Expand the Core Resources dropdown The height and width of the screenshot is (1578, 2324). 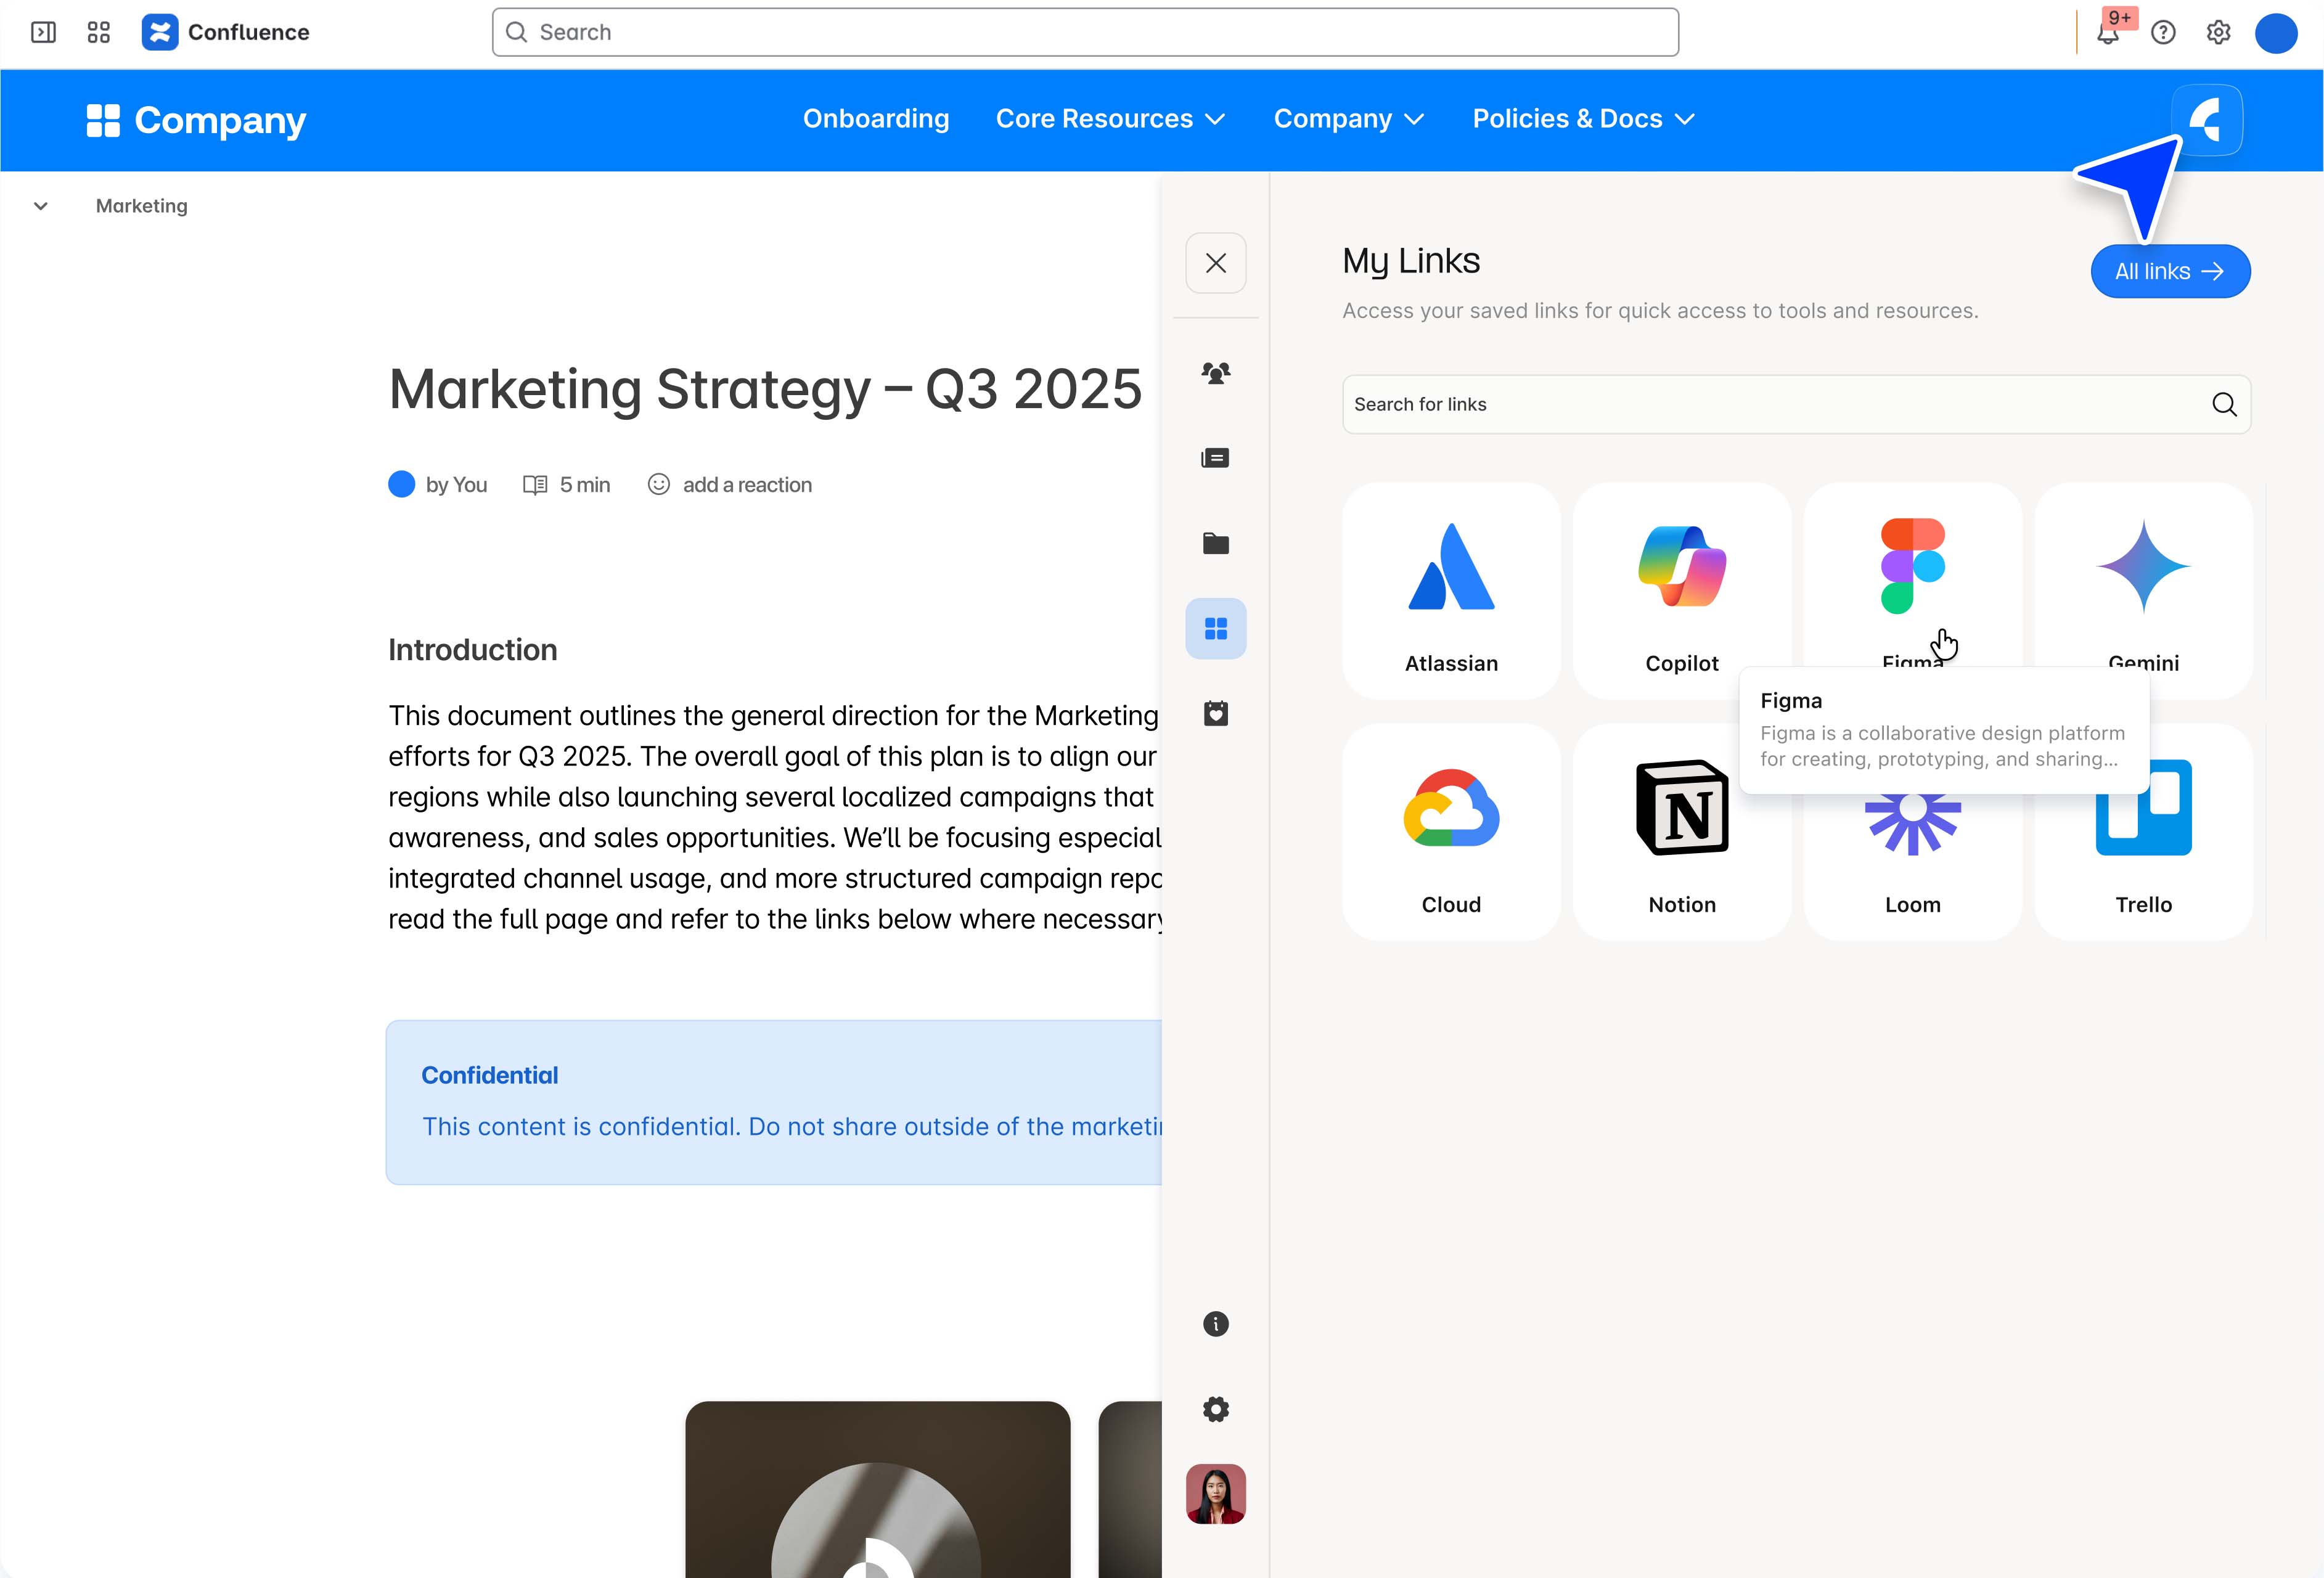coord(1110,119)
